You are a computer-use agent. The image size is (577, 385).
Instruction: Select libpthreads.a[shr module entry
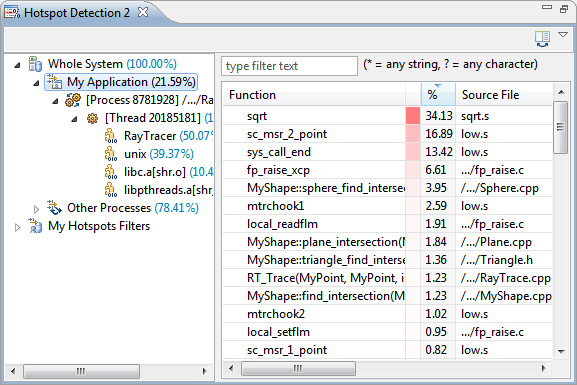point(168,190)
